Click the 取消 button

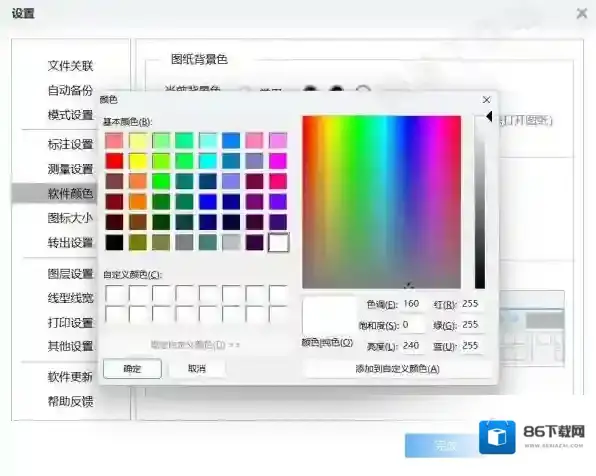pos(197,368)
